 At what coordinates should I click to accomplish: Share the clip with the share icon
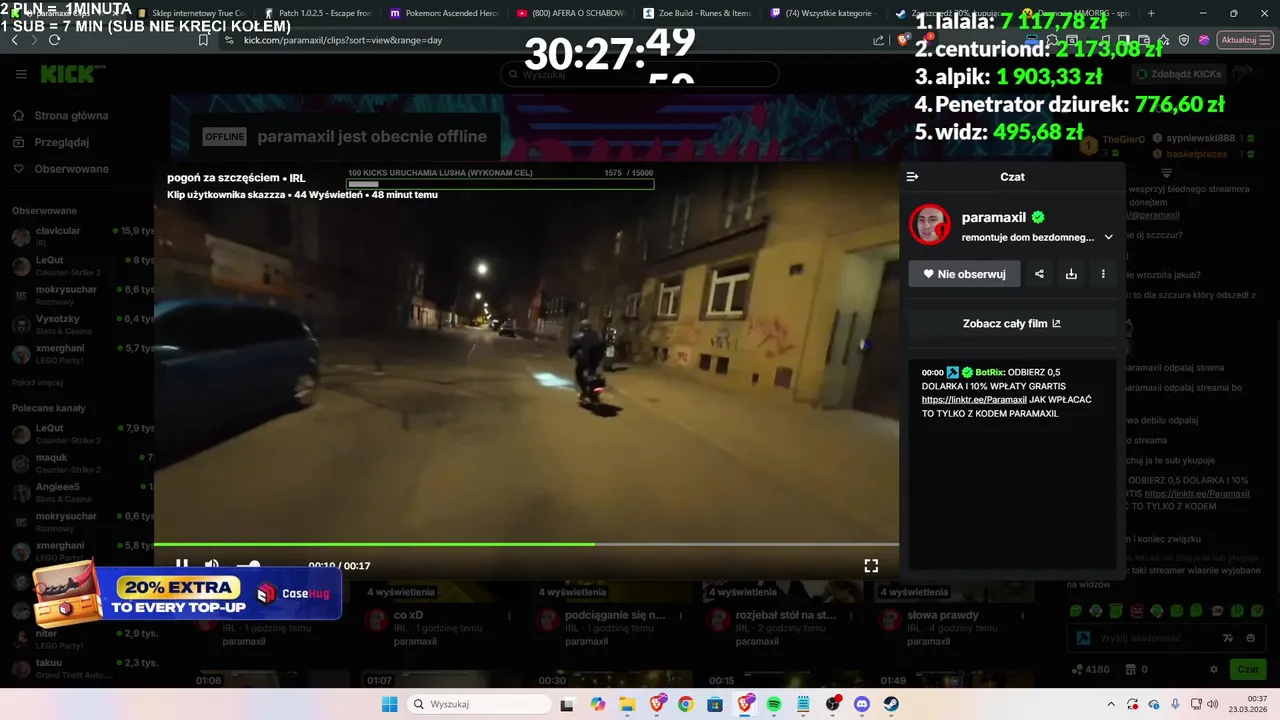tap(1039, 274)
